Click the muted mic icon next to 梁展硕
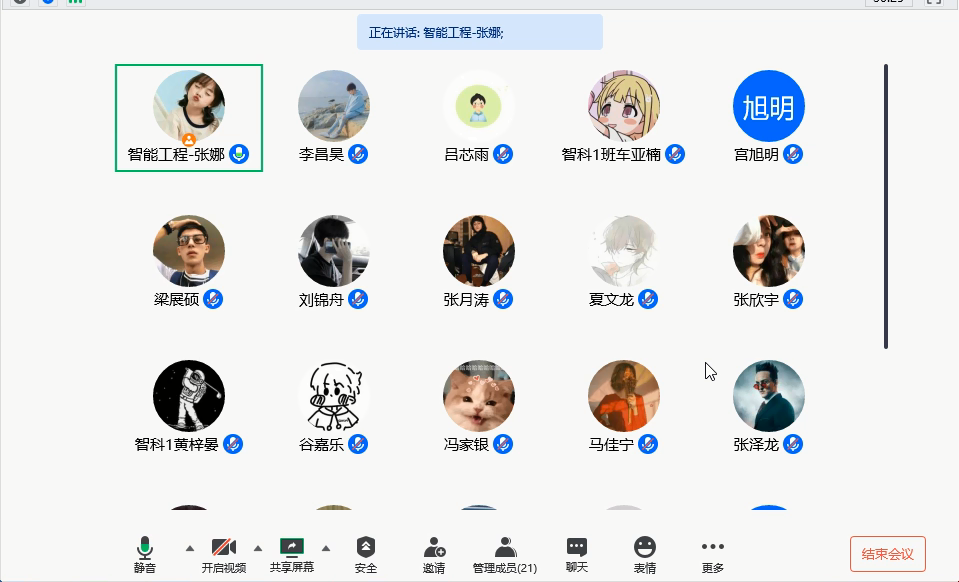Image resolution: width=959 pixels, height=582 pixels. (213, 299)
